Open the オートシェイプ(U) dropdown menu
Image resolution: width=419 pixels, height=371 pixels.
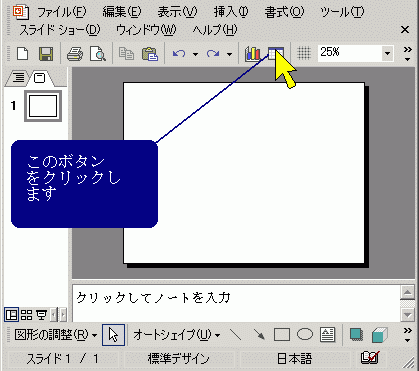(x=177, y=334)
